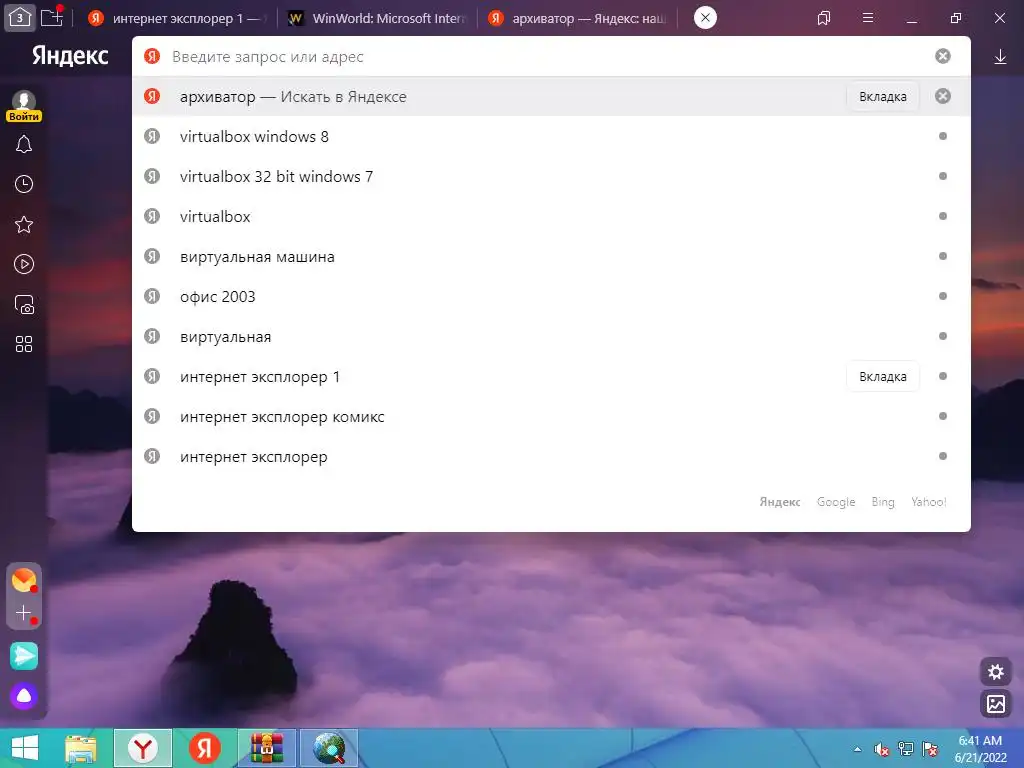Switch to the 'архиватор — Яндекс' tab

click(x=578, y=18)
